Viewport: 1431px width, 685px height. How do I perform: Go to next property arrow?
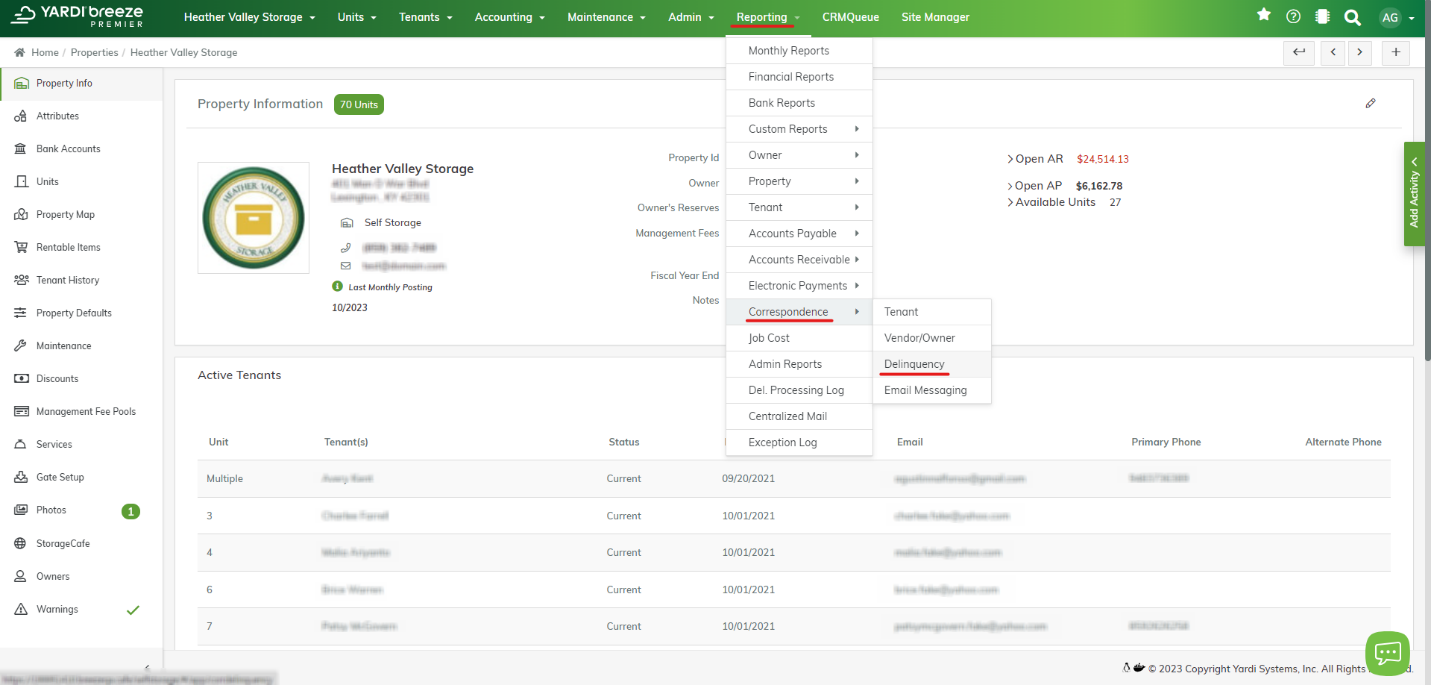[1359, 52]
